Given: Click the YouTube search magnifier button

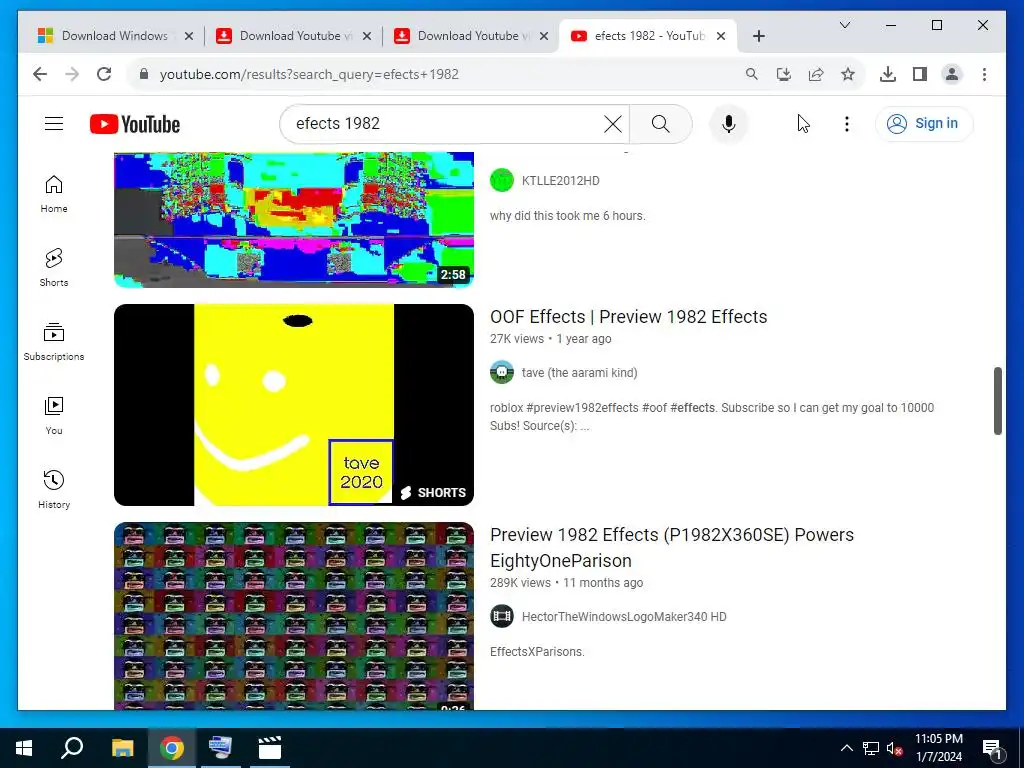Looking at the screenshot, I should pyautogui.click(x=660, y=123).
